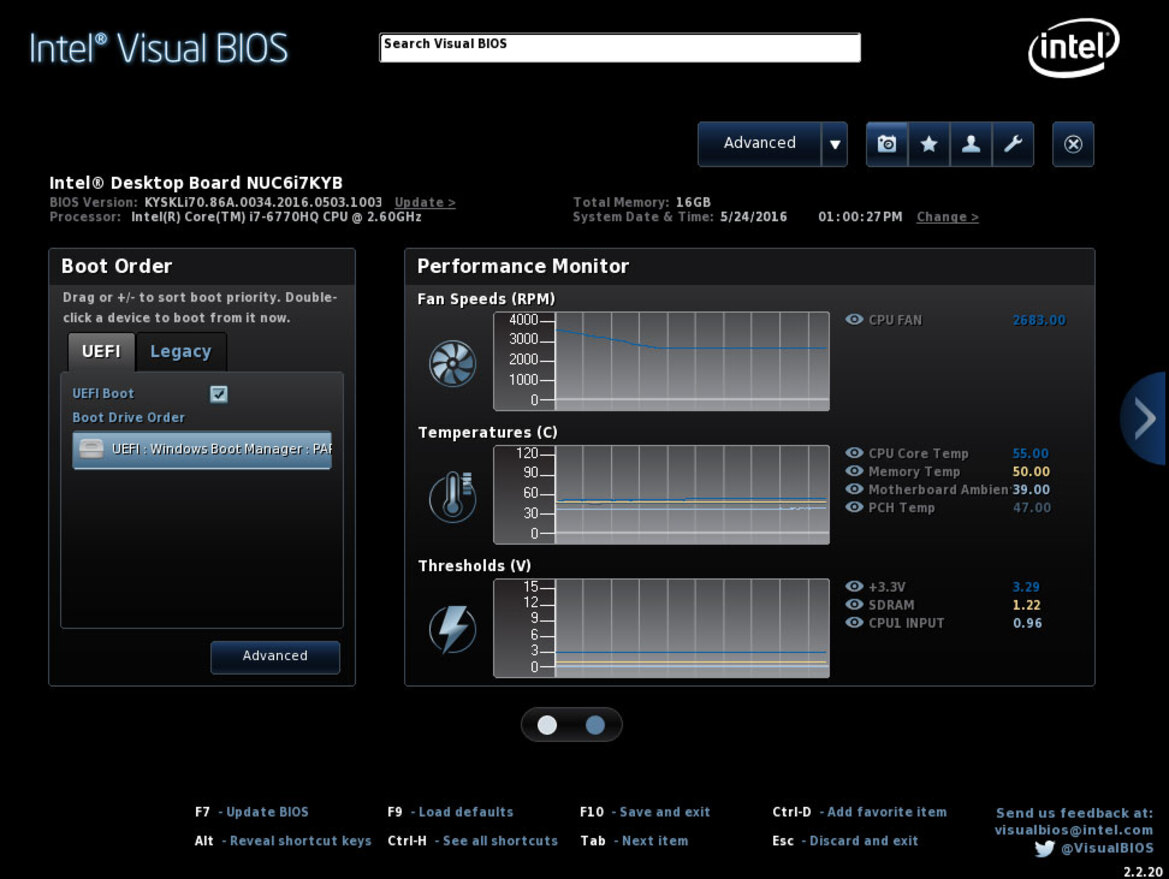Click the Thresholds voltage graph

tap(661, 628)
